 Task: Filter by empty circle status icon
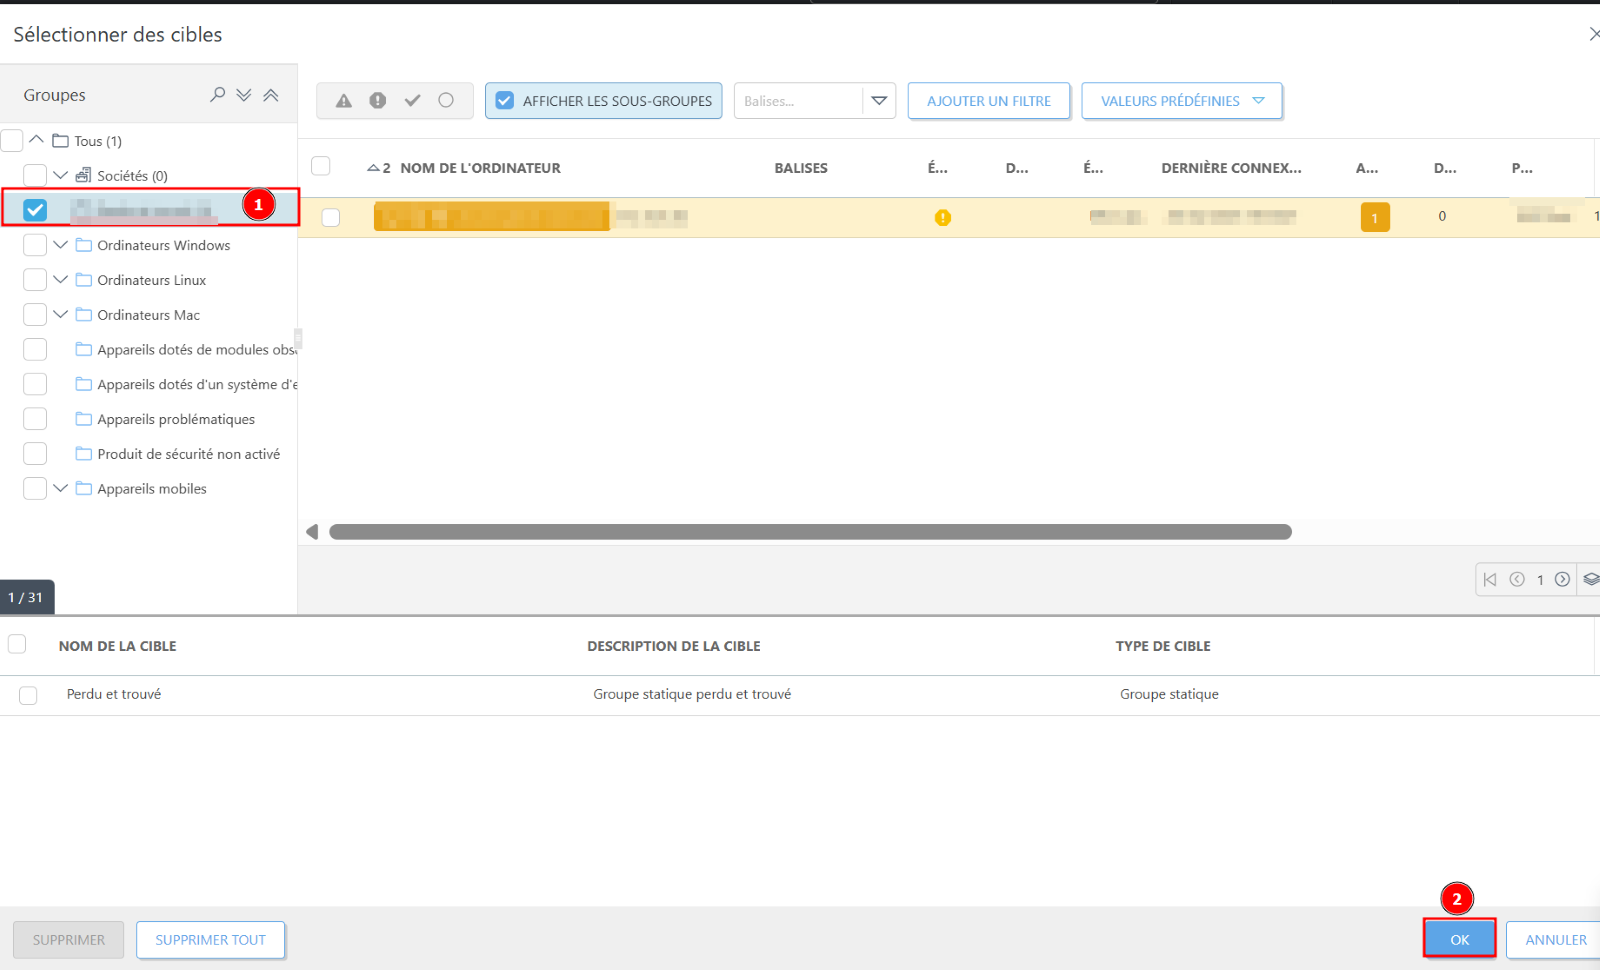click(446, 101)
